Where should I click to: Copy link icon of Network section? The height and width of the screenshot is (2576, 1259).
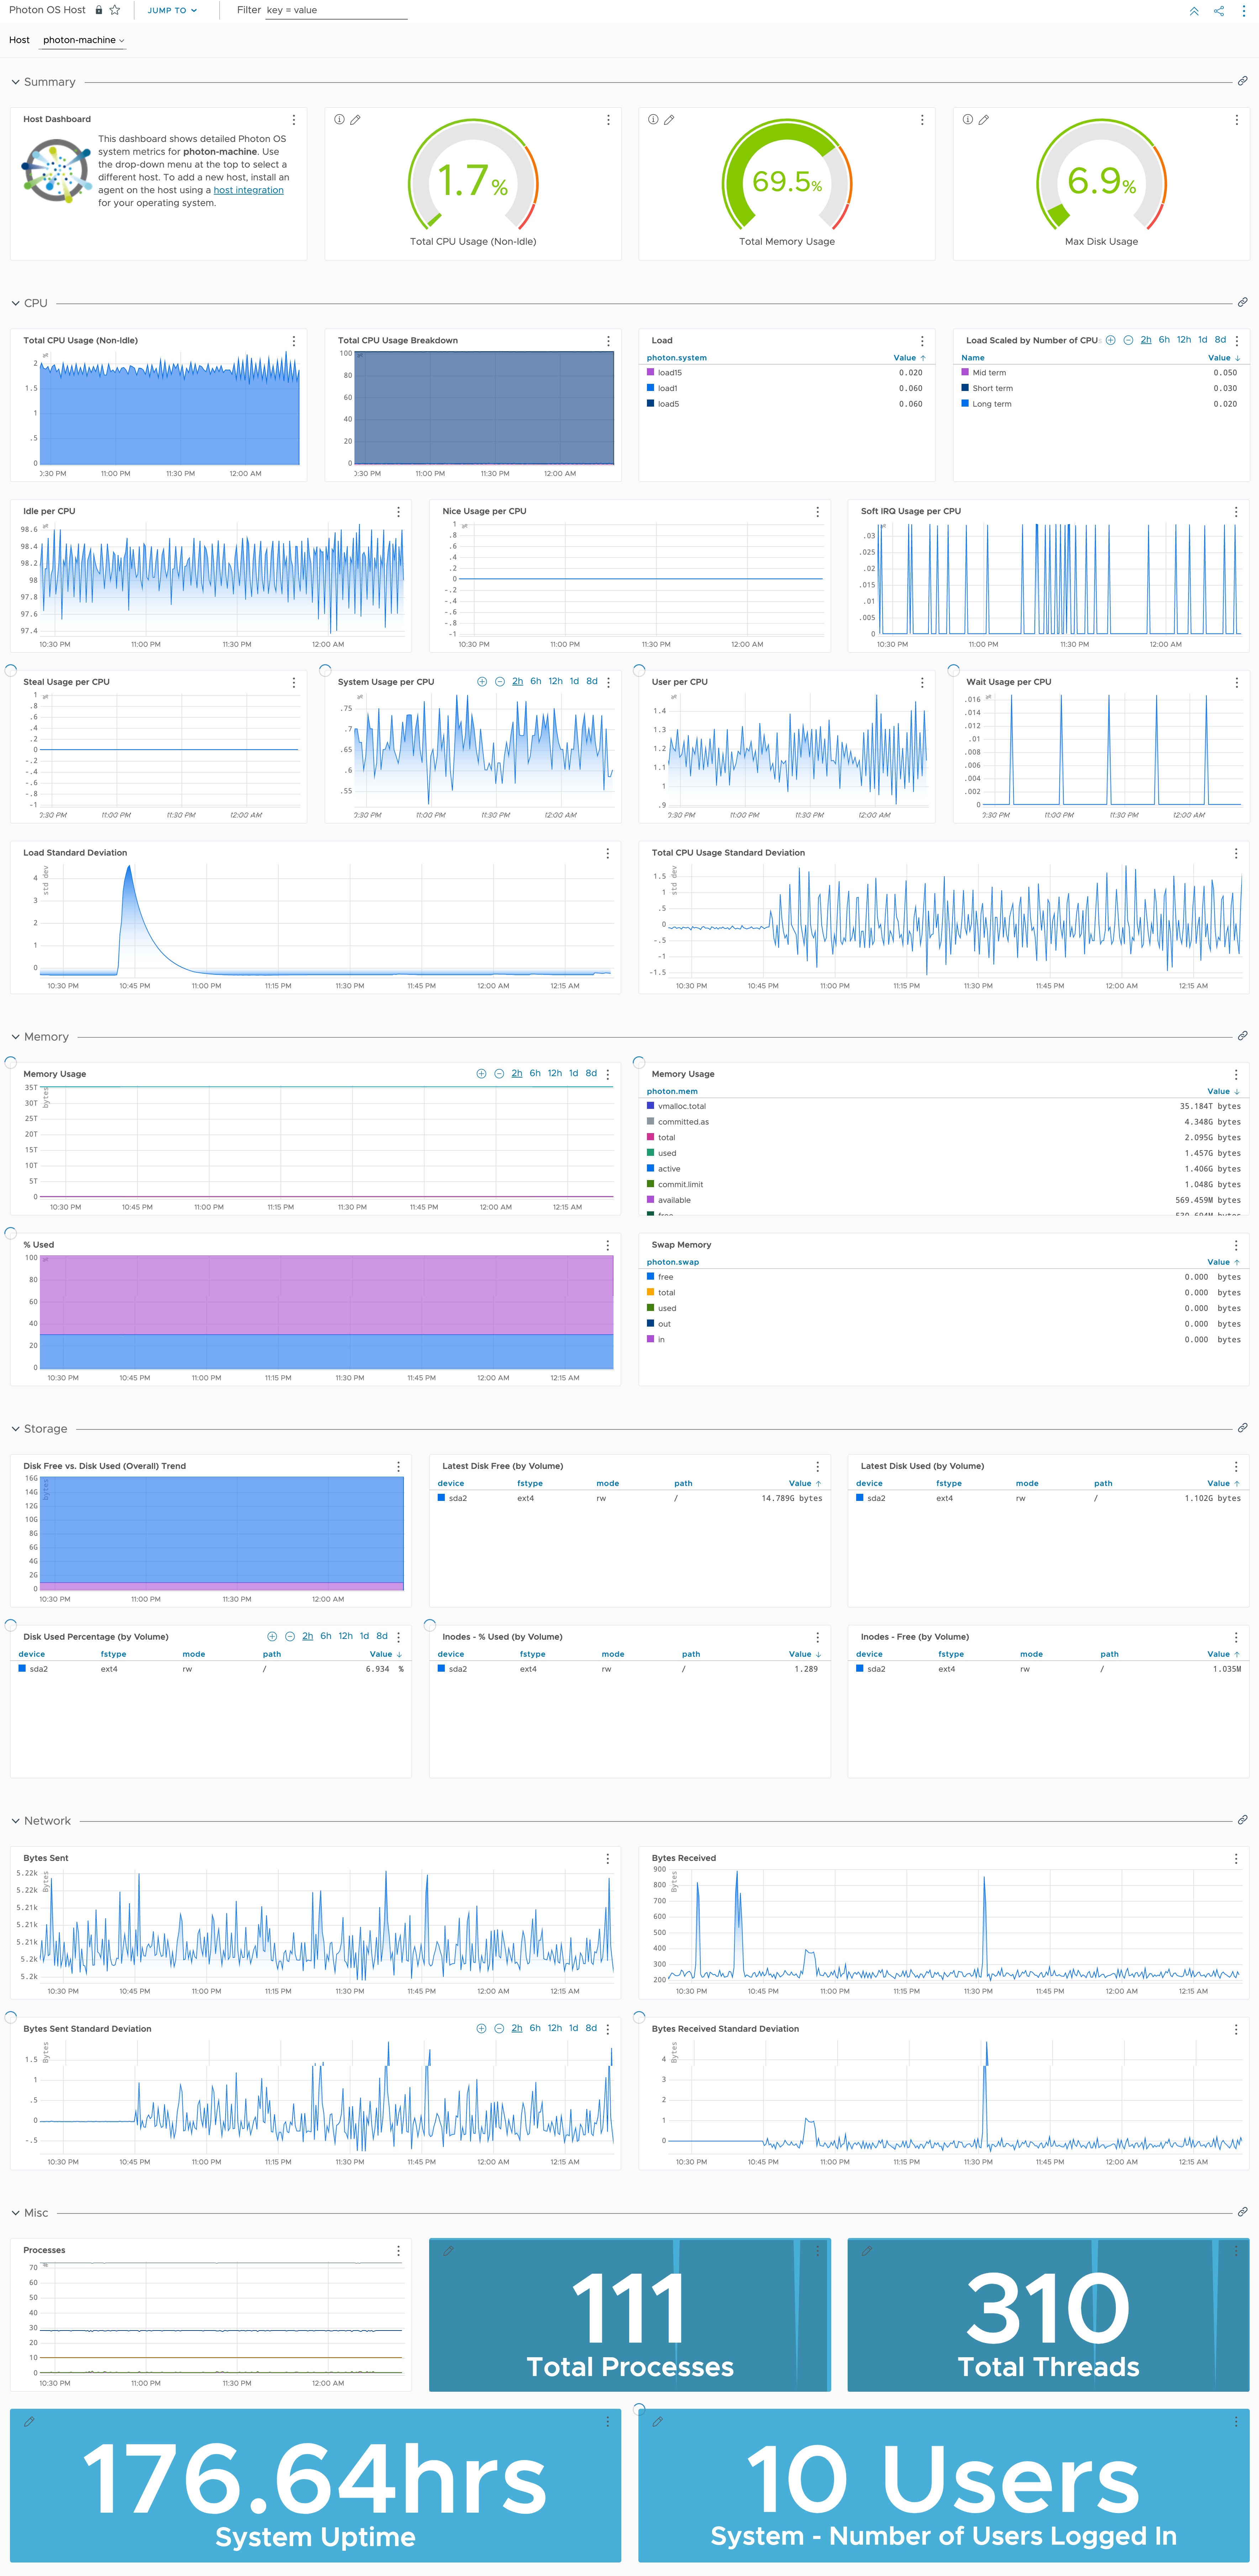(1243, 1820)
